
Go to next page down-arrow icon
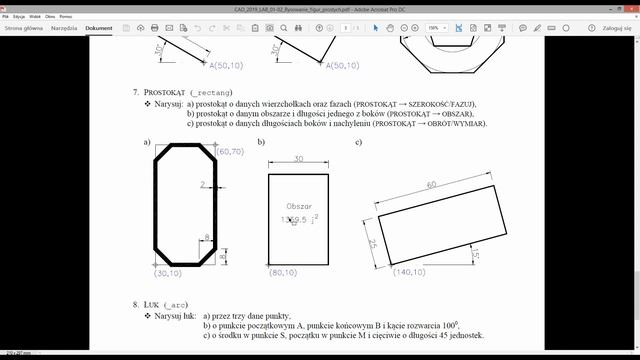[x=330, y=28]
